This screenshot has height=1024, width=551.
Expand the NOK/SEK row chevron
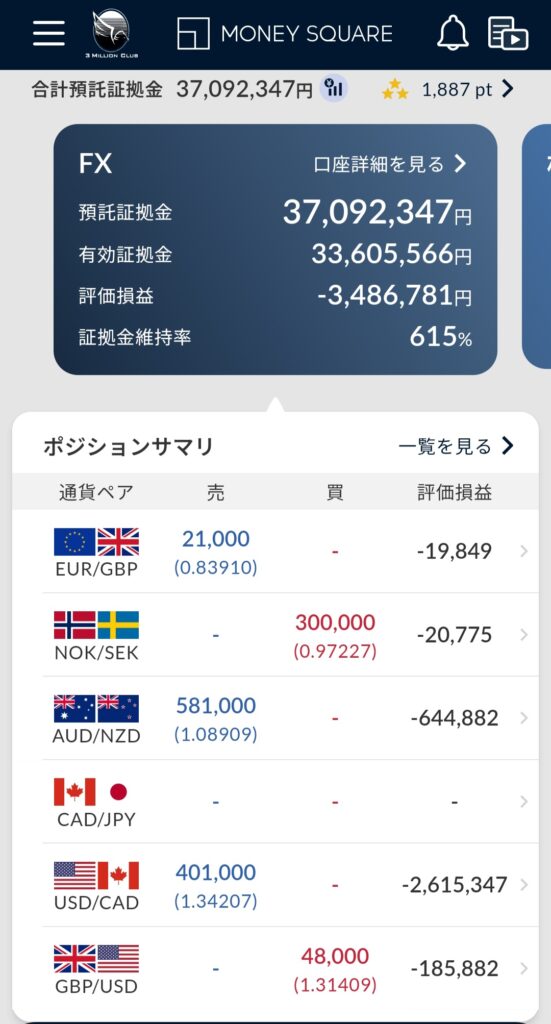click(x=524, y=635)
